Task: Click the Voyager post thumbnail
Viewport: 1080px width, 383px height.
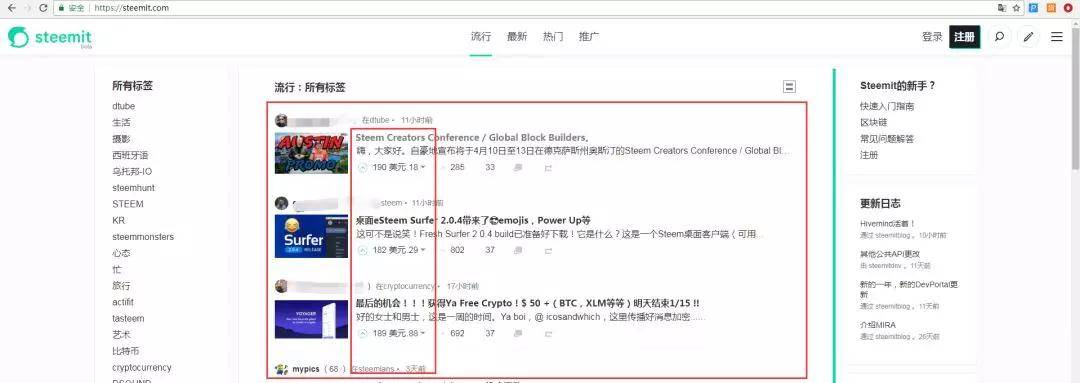Action: [x=311, y=319]
